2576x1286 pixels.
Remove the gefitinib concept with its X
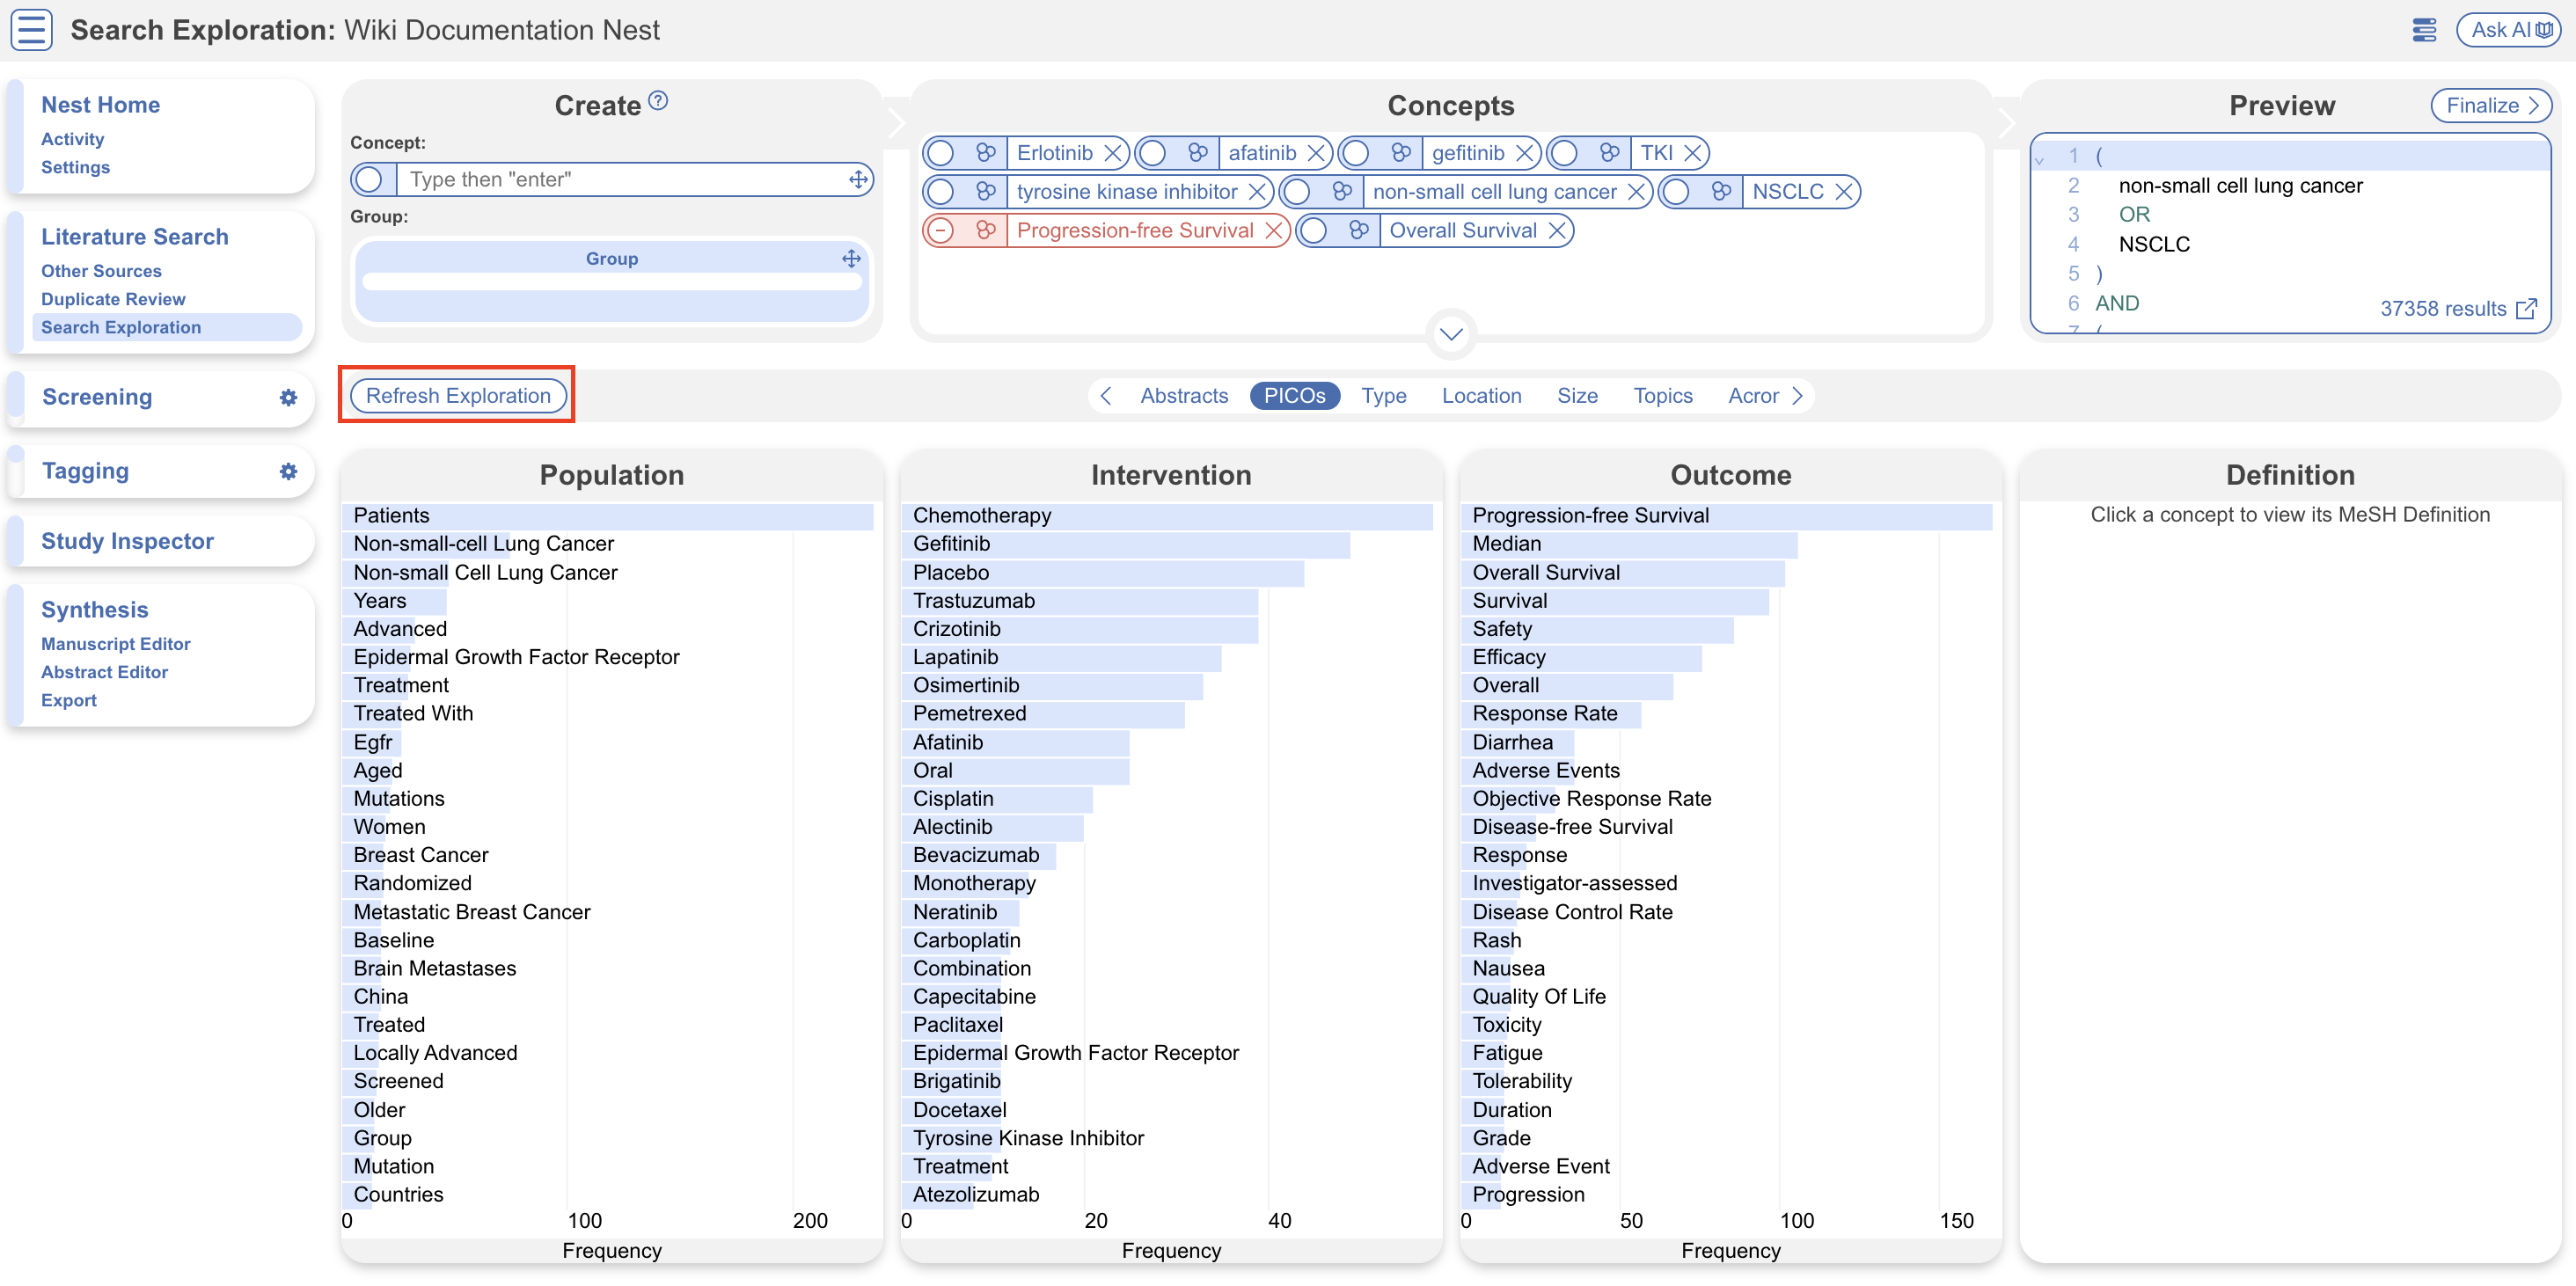(1523, 153)
